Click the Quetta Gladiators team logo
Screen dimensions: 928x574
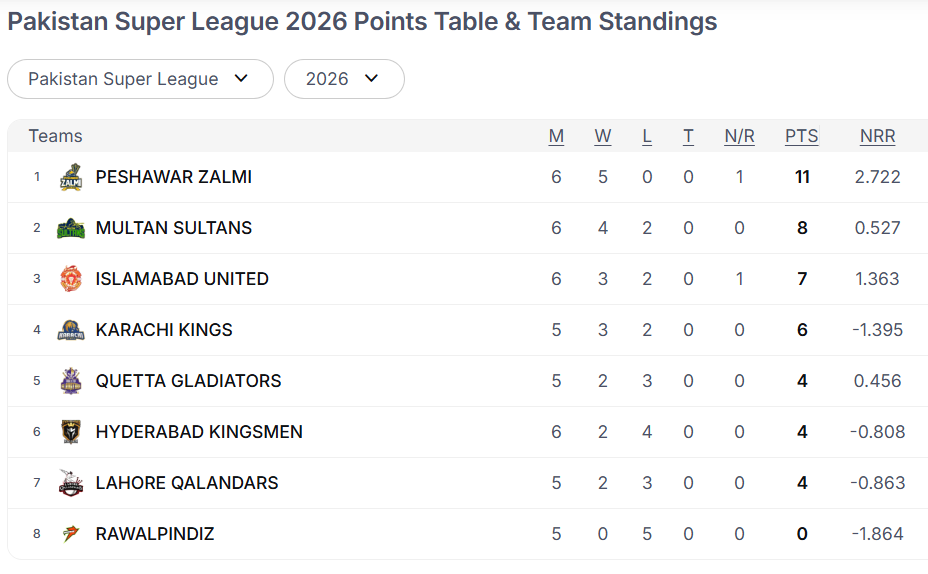point(70,381)
